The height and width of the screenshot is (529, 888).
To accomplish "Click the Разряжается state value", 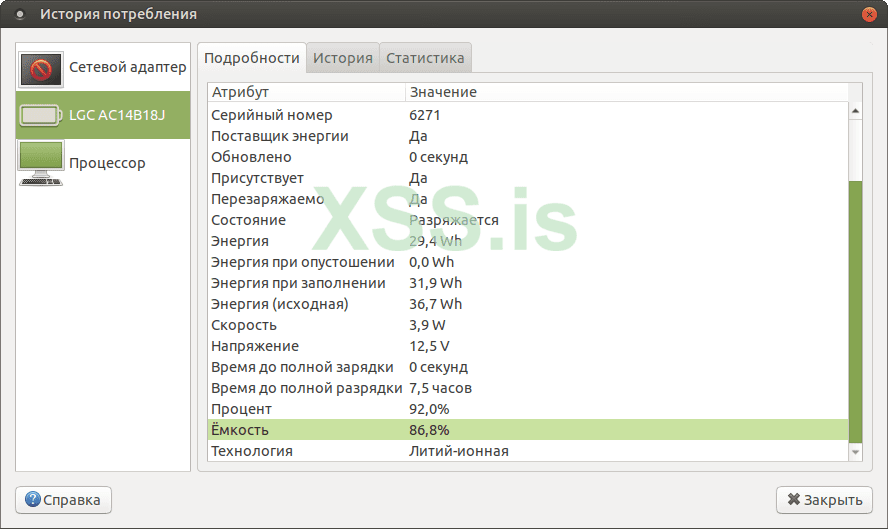I will click(x=454, y=220).
